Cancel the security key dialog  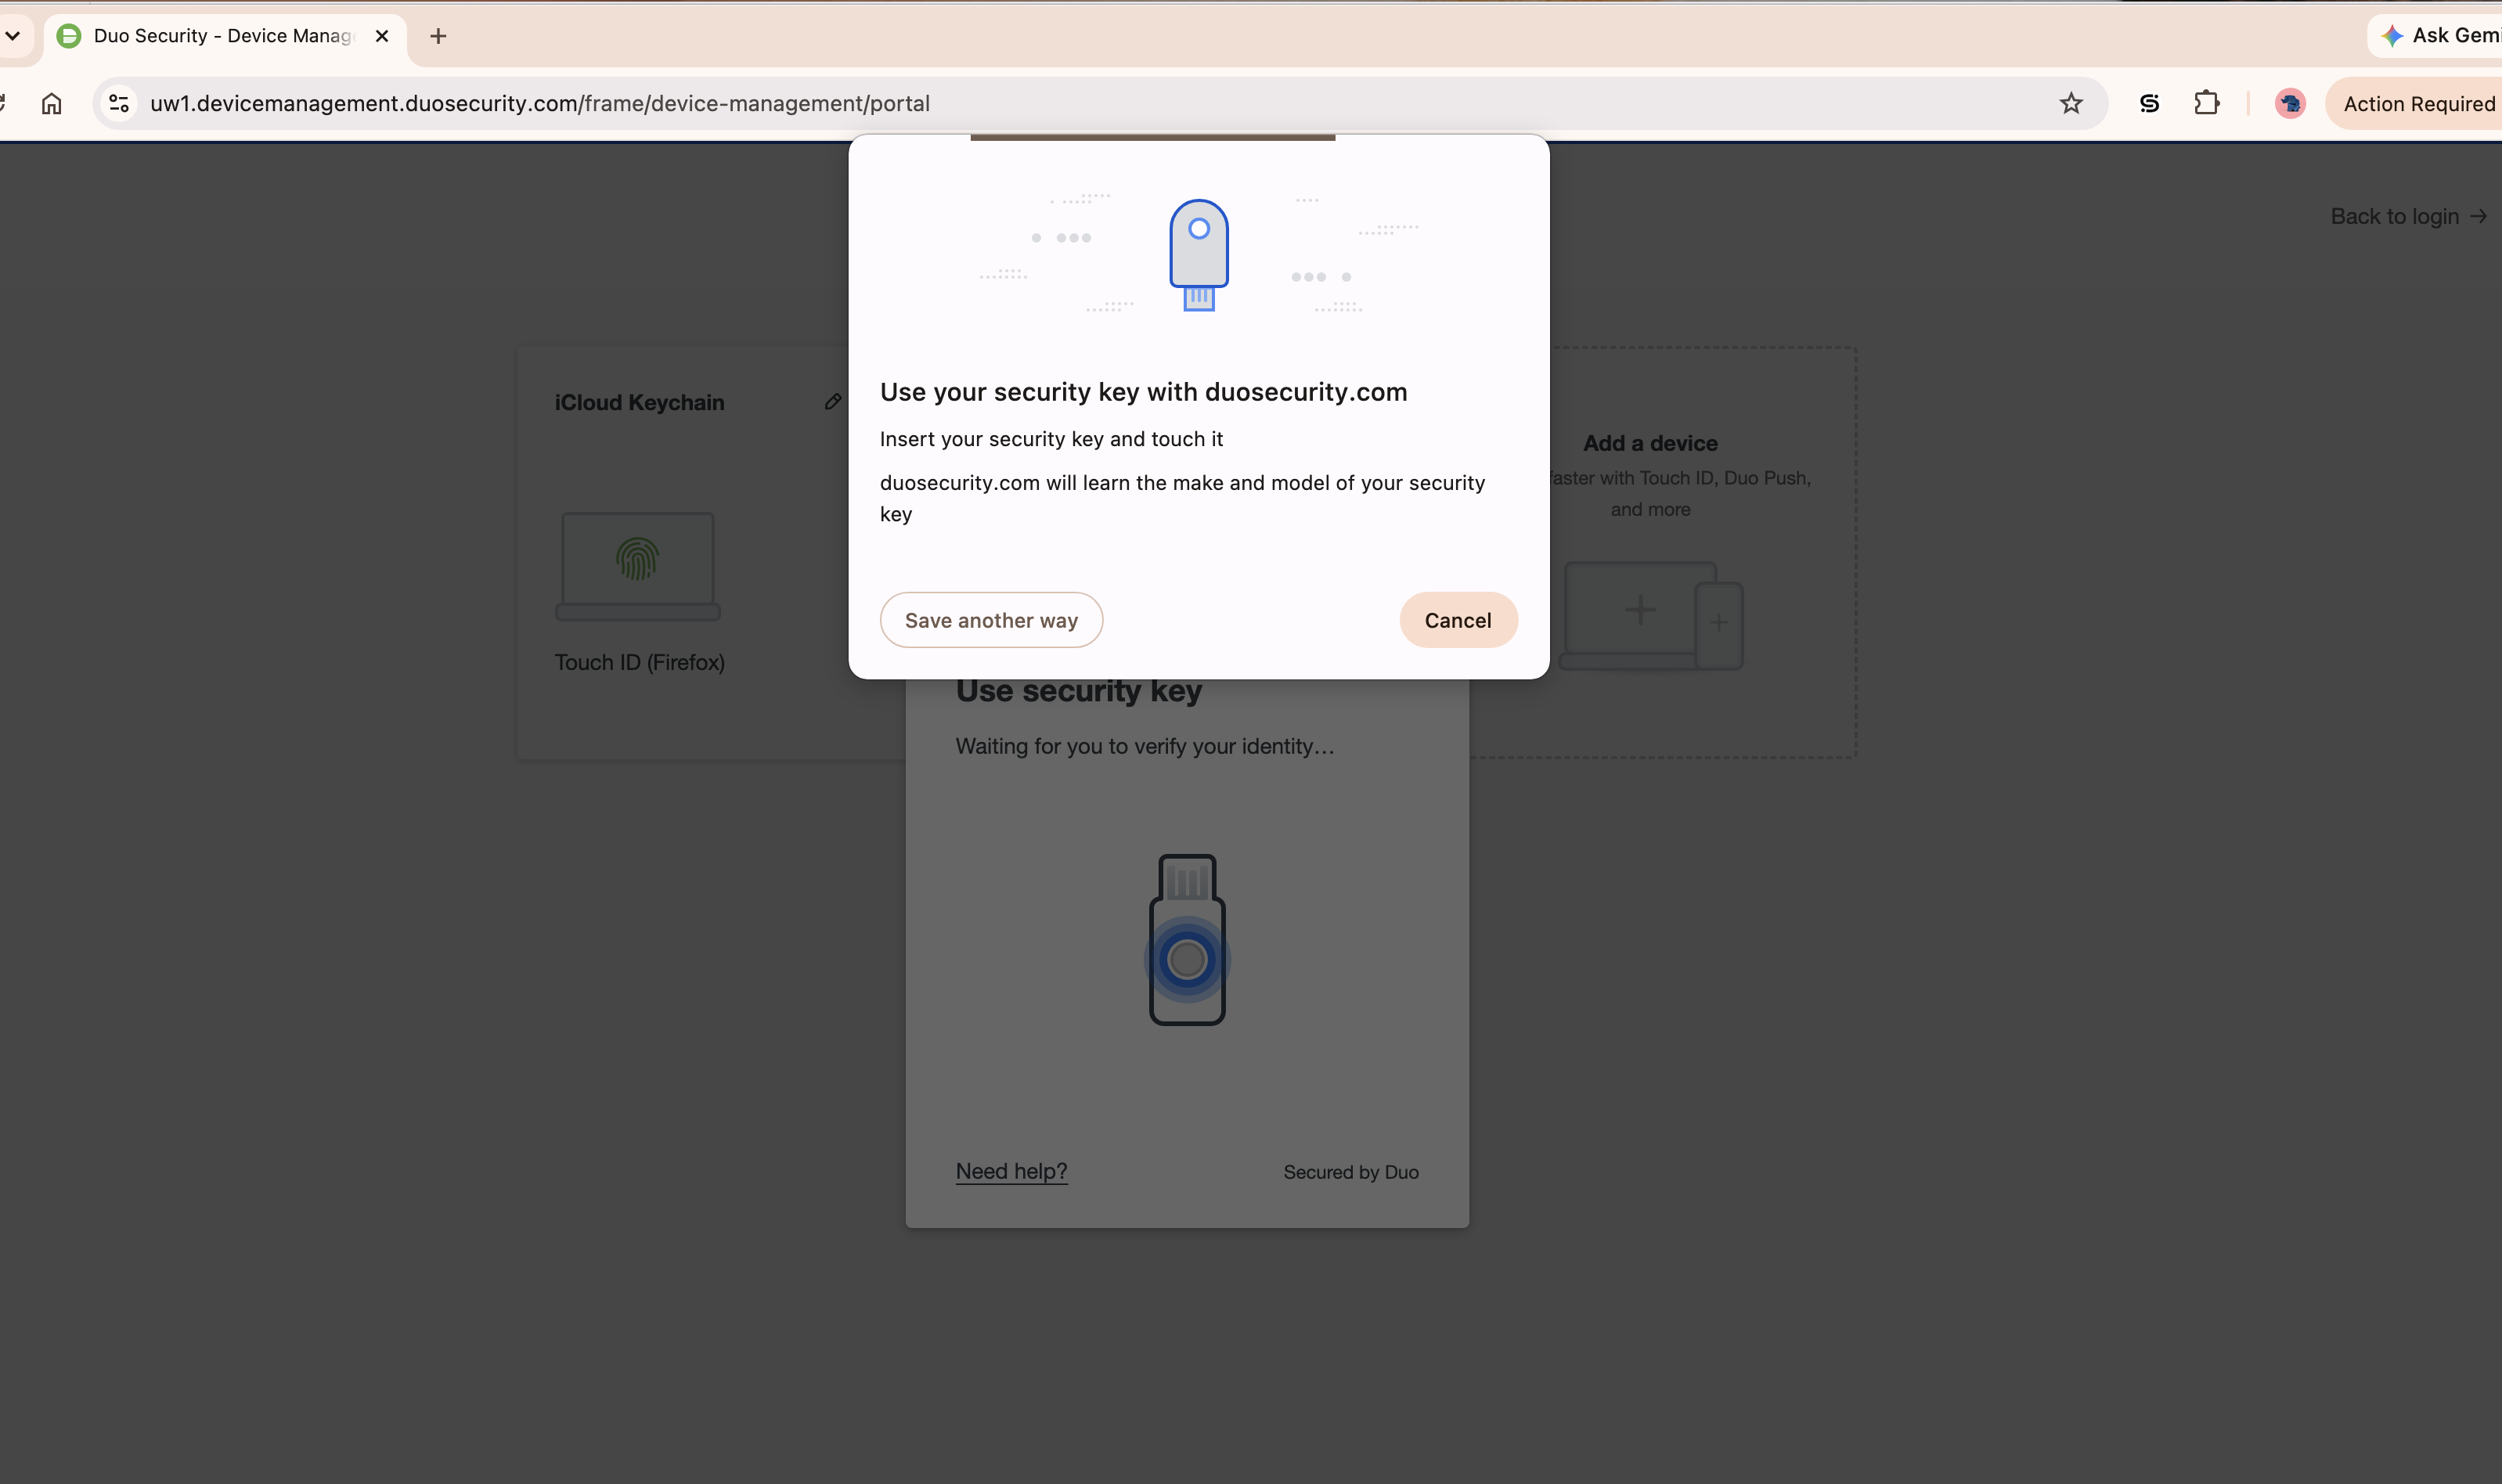1458,620
